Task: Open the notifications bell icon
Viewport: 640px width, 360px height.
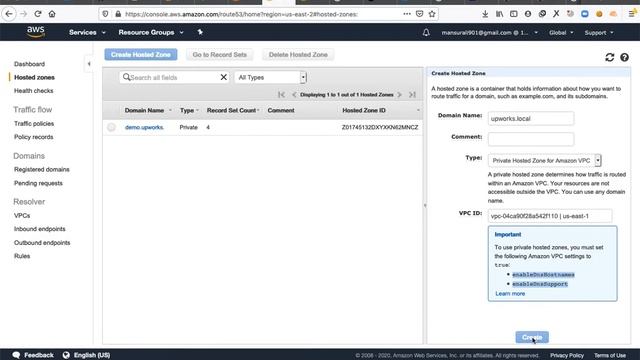Action: tap(426, 32)
